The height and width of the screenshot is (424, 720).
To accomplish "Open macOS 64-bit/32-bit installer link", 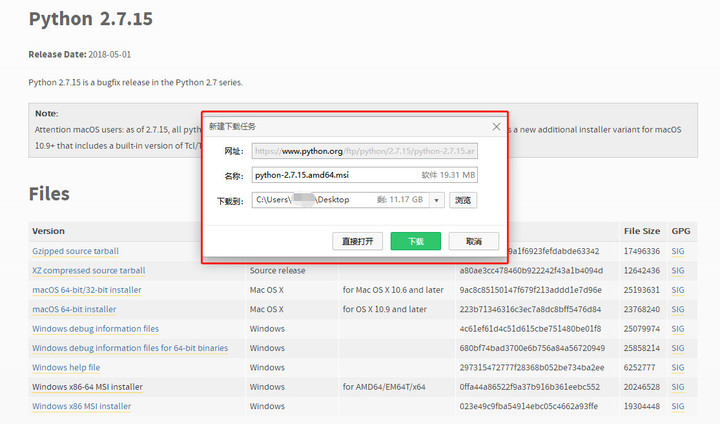I will point(87,290).
